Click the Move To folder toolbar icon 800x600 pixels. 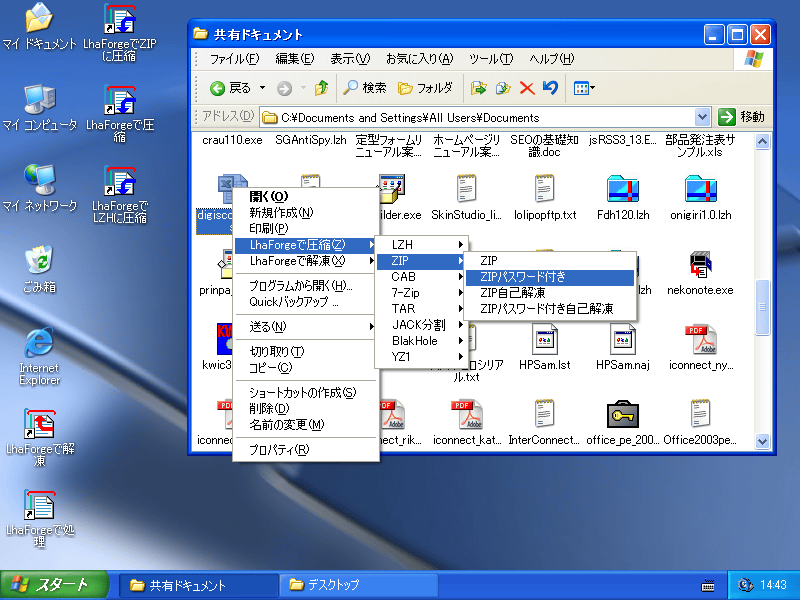478,88
